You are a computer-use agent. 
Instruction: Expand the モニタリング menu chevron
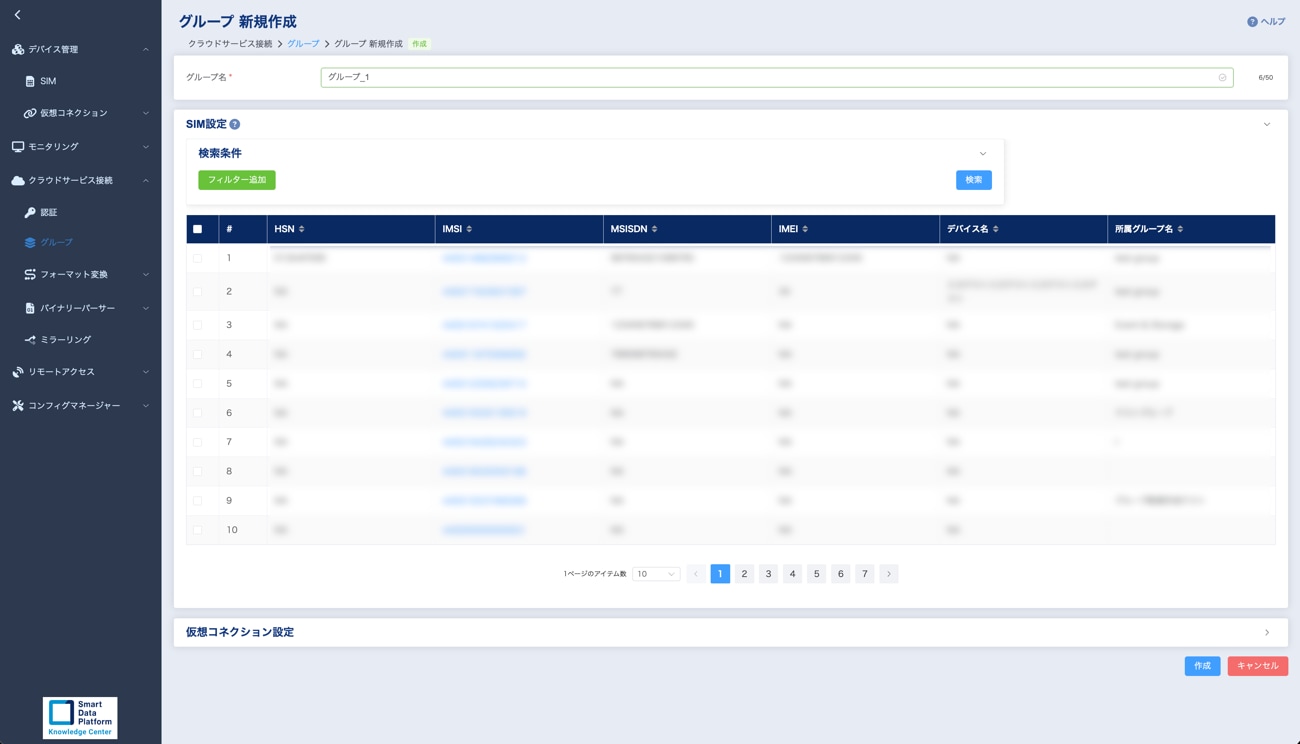point(146,148)
